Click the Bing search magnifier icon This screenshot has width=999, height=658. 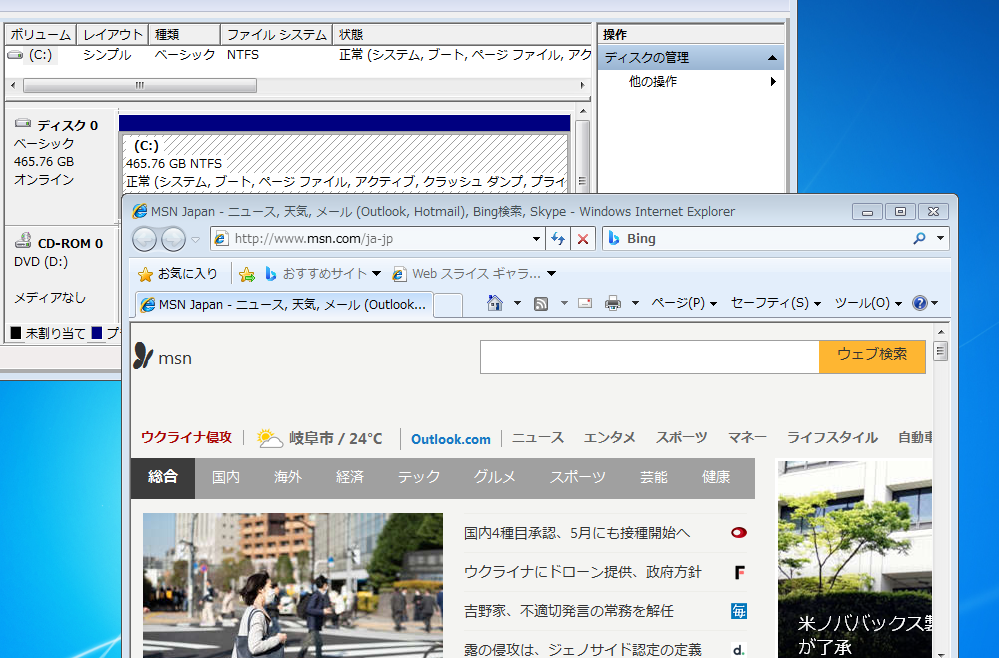(919, 239)
